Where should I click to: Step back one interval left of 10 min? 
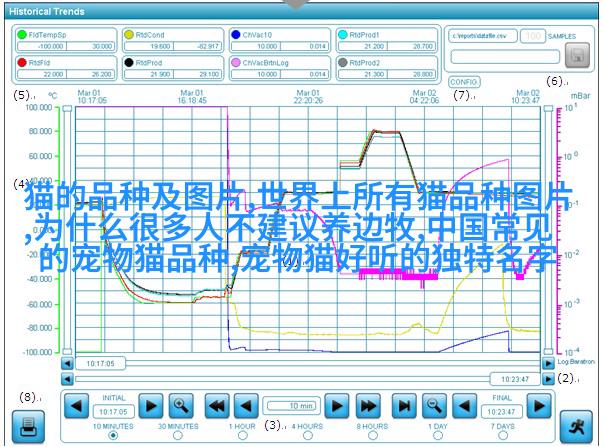[x=246, y=405]
